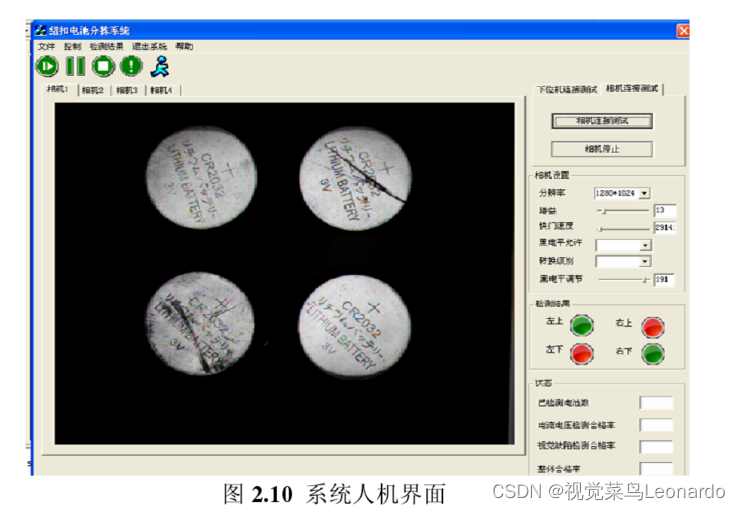Switch to the 相机3 tab

(x=127, y=90)
